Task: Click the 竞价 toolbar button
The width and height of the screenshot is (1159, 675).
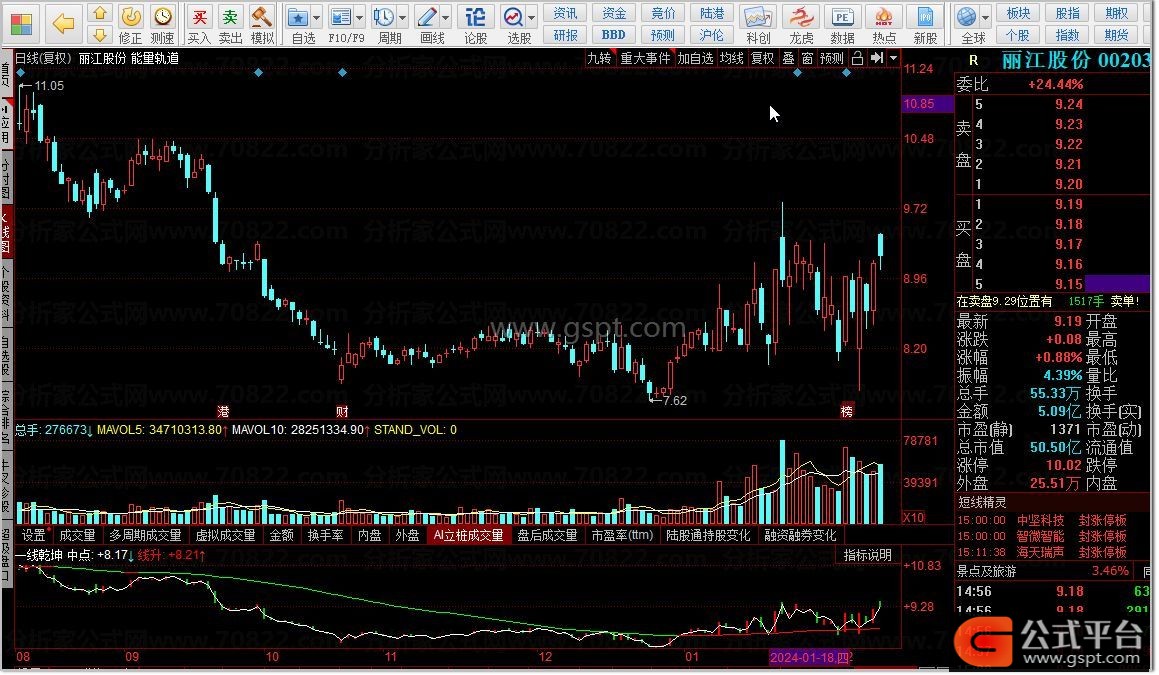Action: coord(663,13)
